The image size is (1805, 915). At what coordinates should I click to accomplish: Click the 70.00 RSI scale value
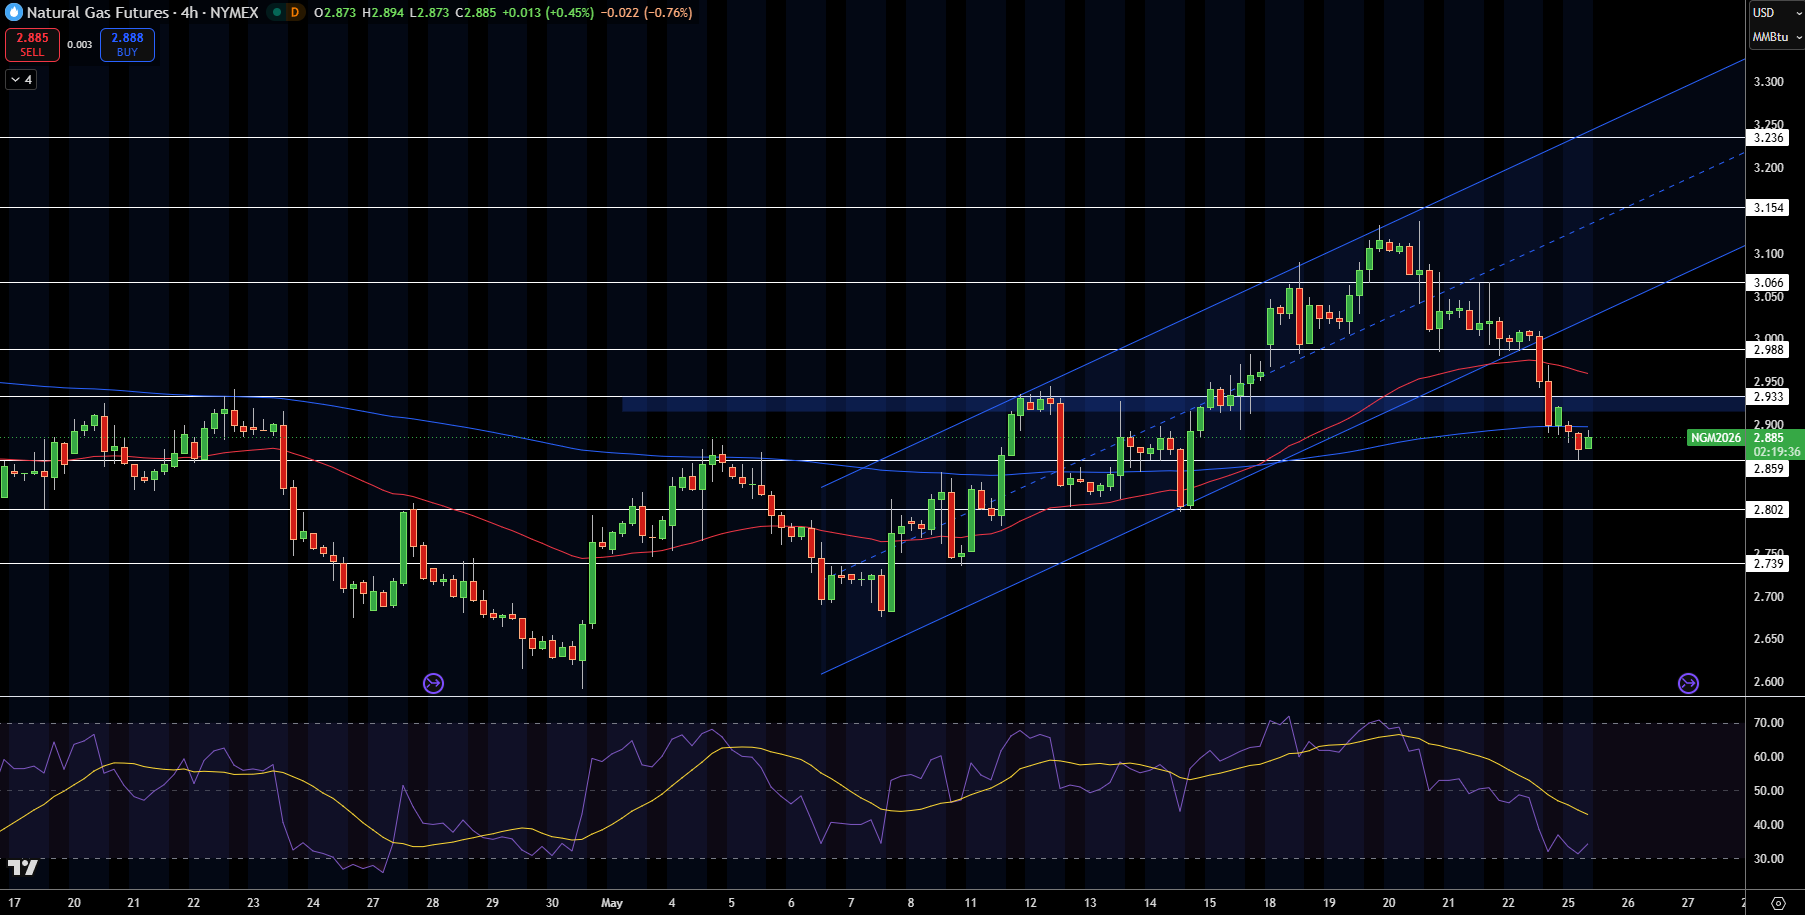pos(1768,723)
